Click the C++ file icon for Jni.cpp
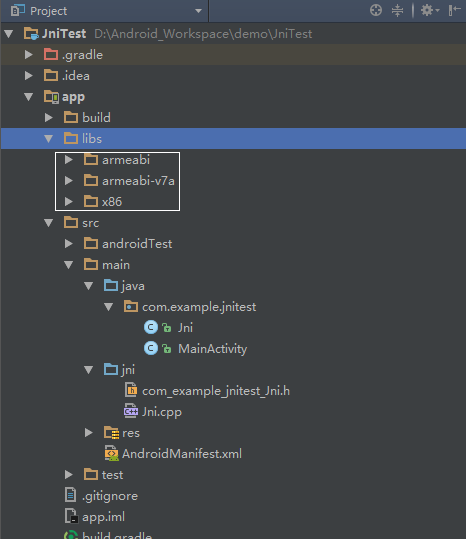466x539 pixels. coord(131,411)
